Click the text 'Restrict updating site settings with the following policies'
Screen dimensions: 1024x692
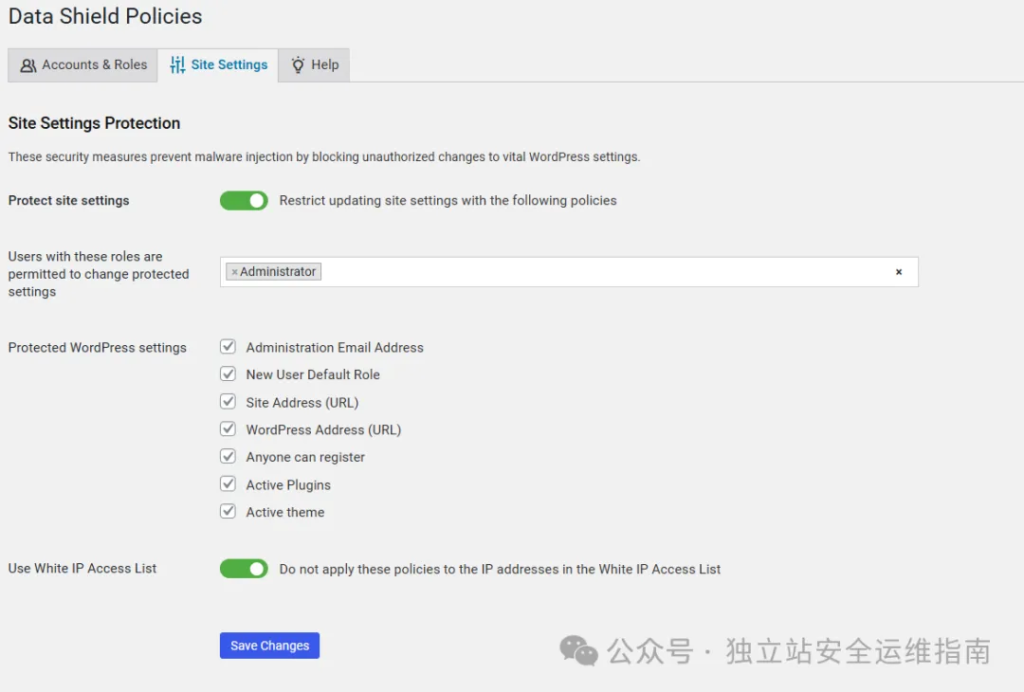(x=448, y=200)
